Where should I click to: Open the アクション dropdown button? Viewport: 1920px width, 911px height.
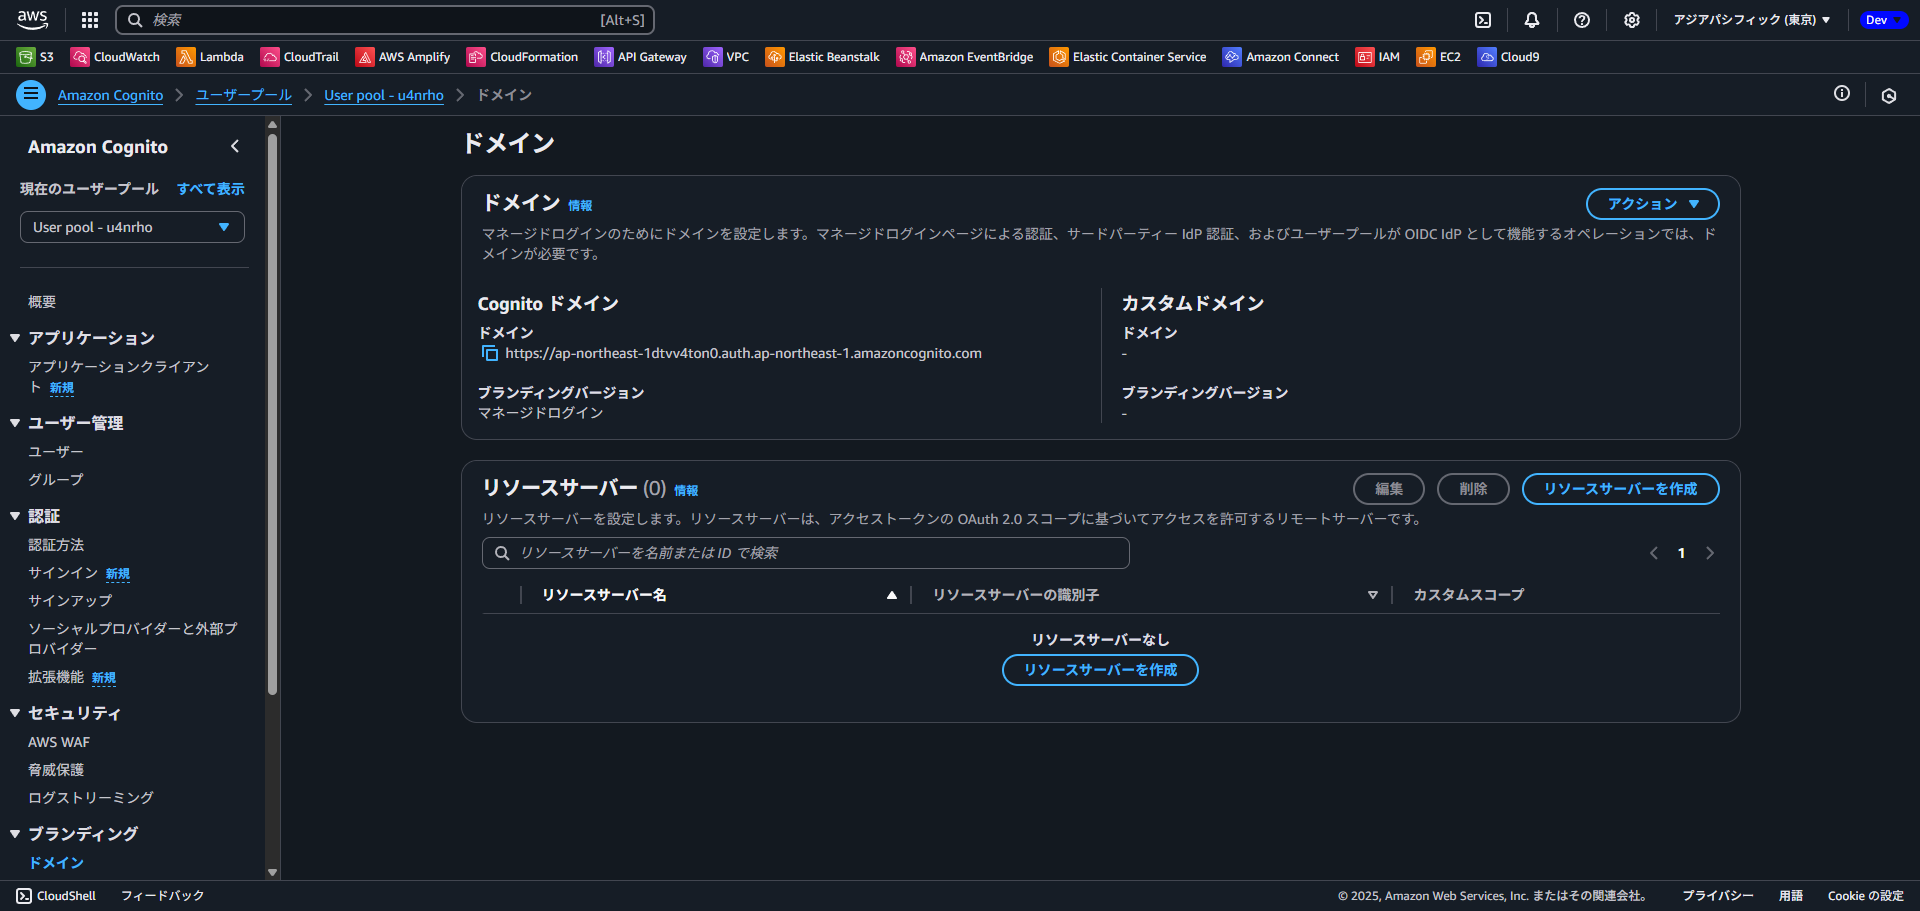coord(1652,204)
